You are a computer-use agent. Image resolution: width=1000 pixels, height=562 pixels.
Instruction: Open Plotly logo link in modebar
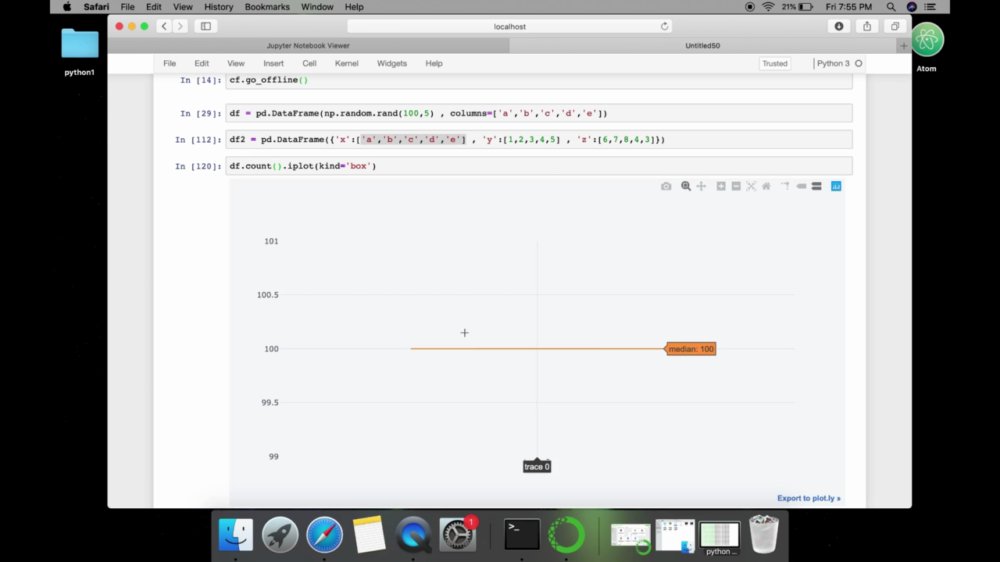click(x=836, y=186)
